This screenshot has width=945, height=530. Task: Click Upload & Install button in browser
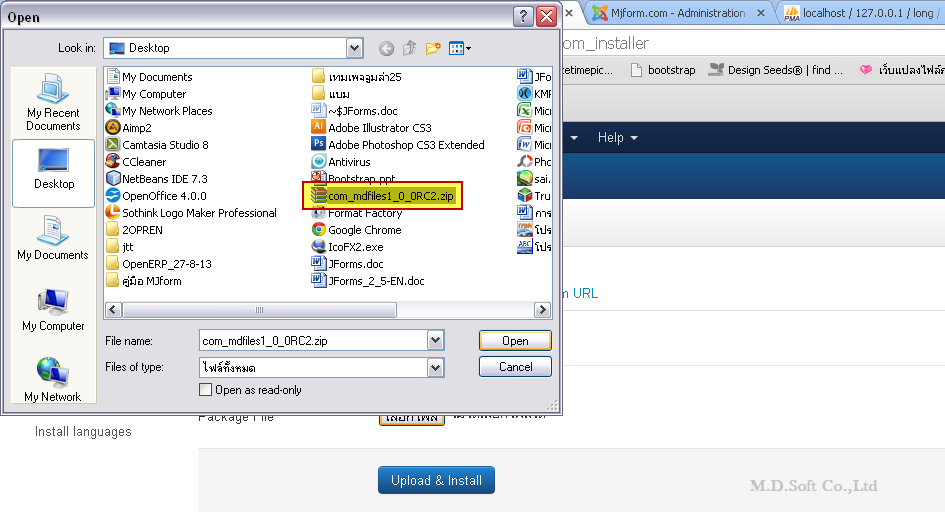(436, 480)
